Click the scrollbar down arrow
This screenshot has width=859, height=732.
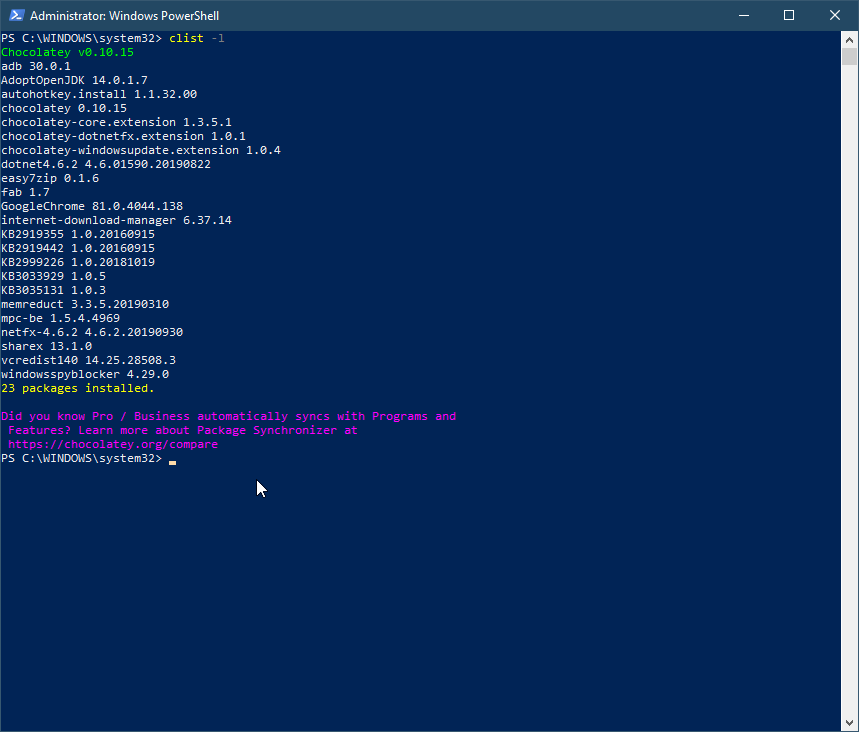(849, 723)
